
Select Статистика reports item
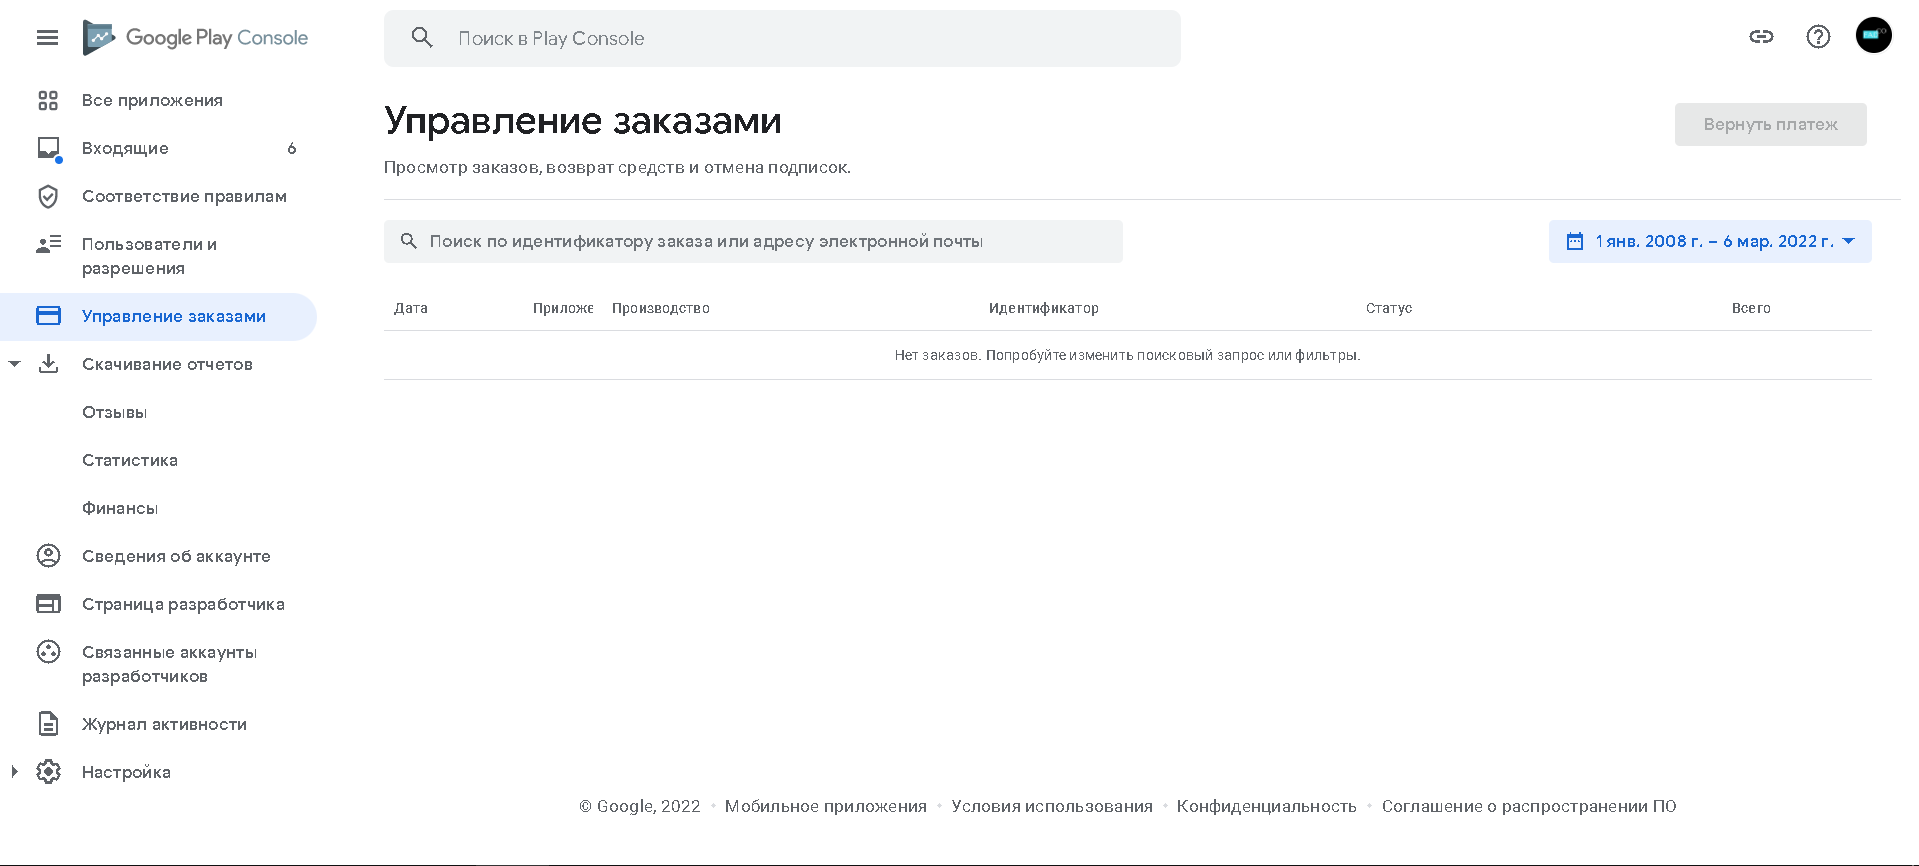tap(130, 460)
